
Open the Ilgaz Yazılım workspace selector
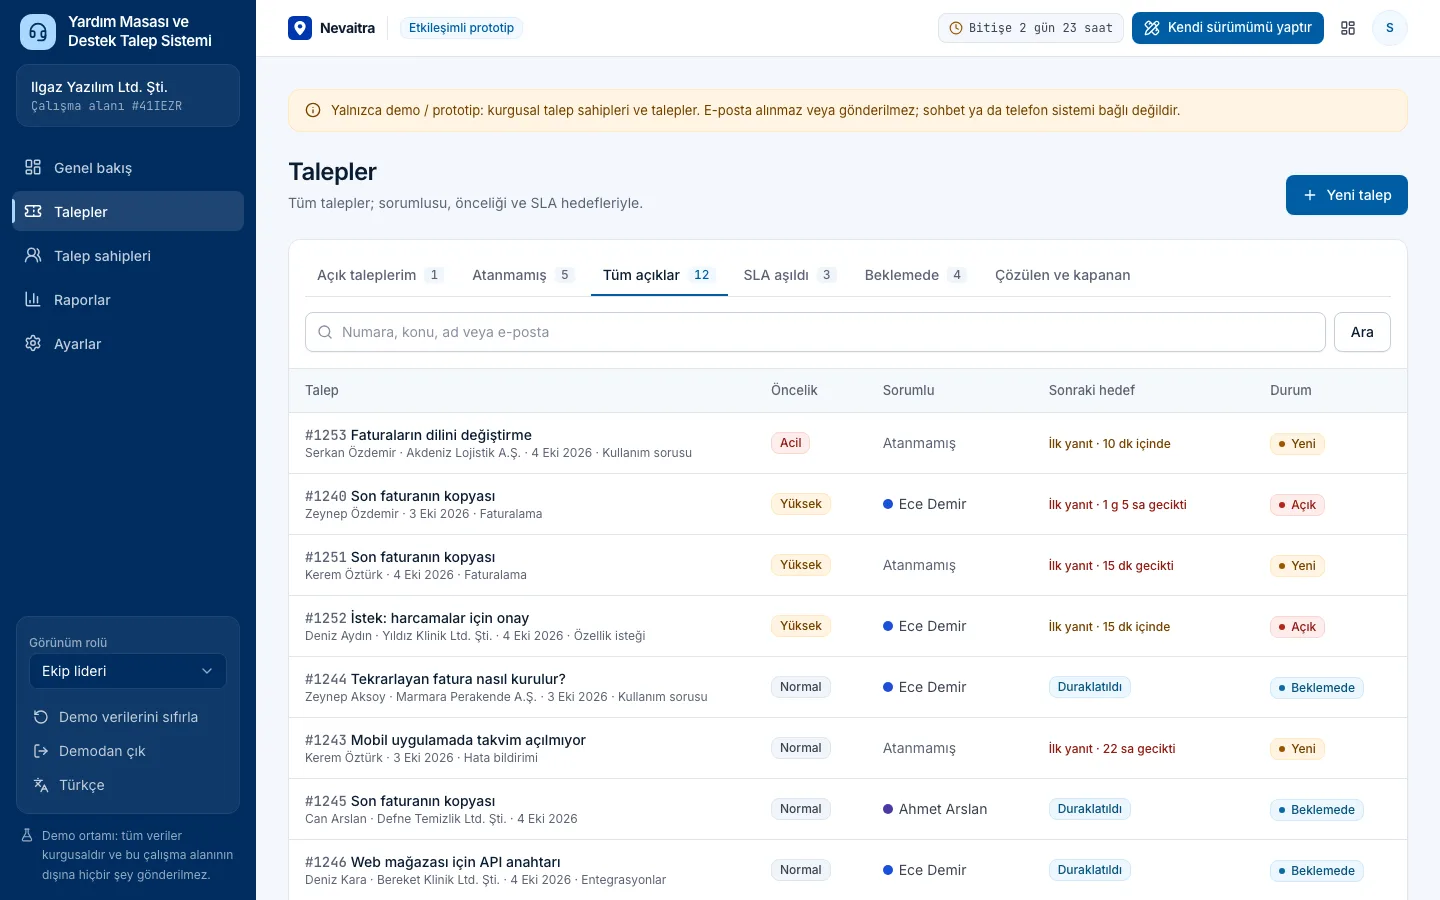coord(128,96)
